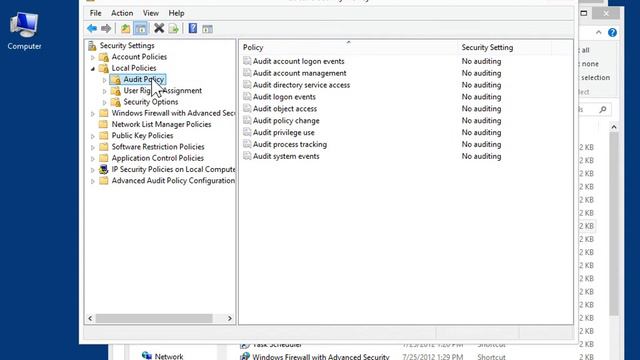This screenshot has width=640, height=360.
Task: Toggle Show/Hide Console Tree icon
Action: pos(140,29)
